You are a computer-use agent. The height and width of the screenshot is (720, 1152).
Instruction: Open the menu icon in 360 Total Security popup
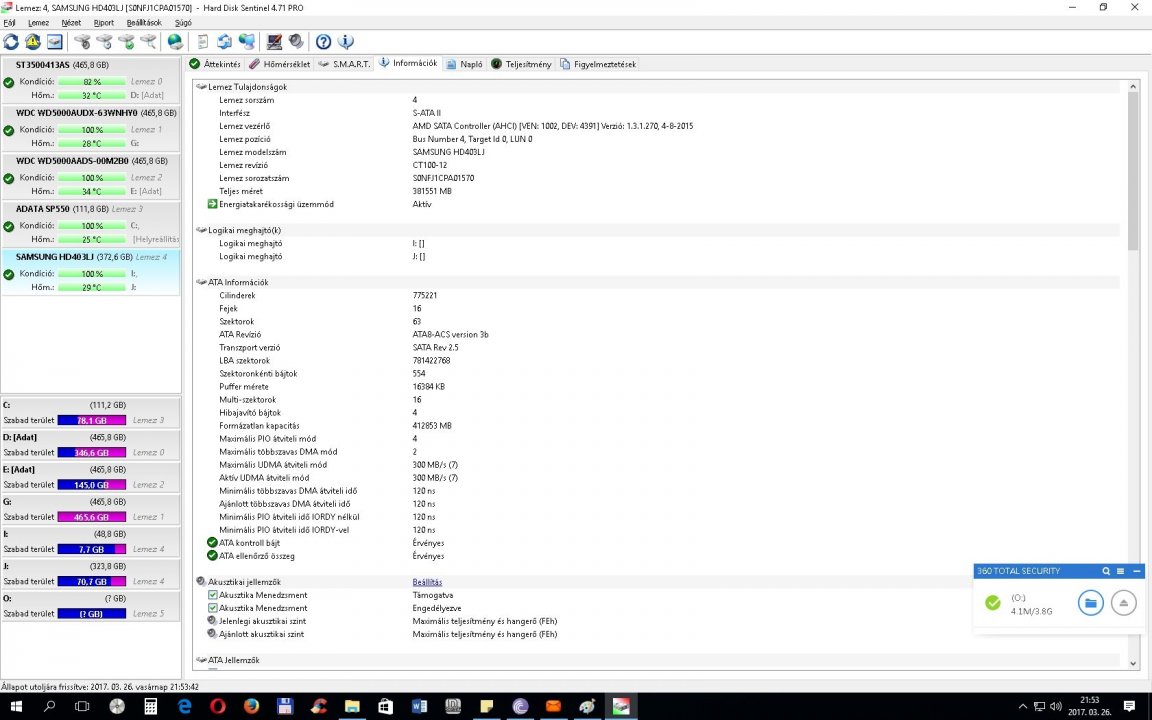(1120, 571)
